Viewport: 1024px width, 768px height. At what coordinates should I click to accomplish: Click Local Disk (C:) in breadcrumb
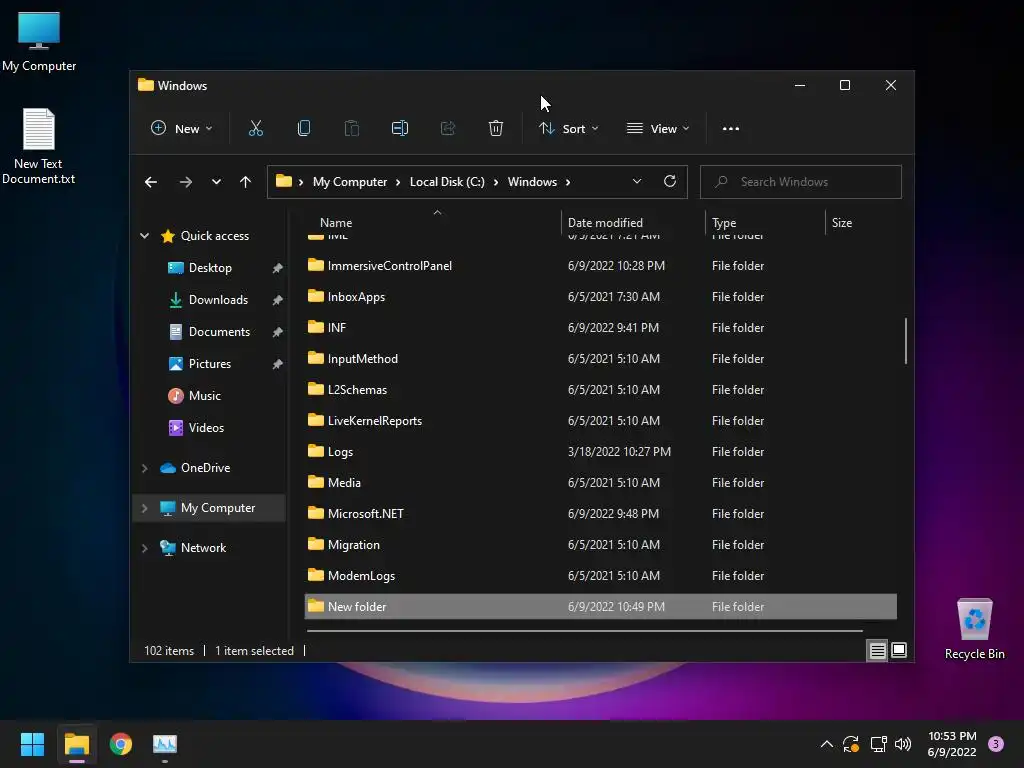[447, 182]
